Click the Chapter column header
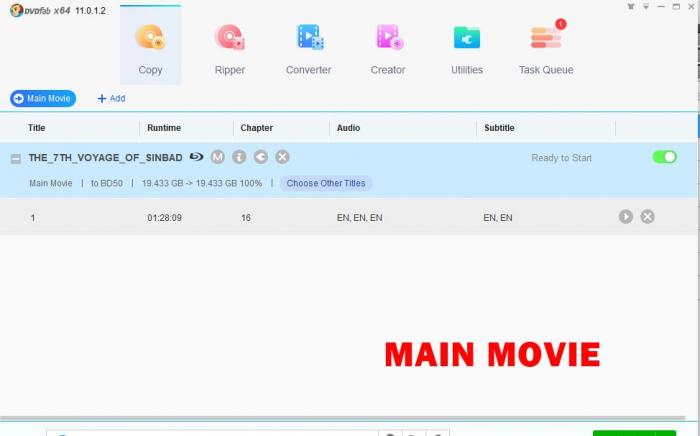This screenshot has height=436, width=700. 256,128
